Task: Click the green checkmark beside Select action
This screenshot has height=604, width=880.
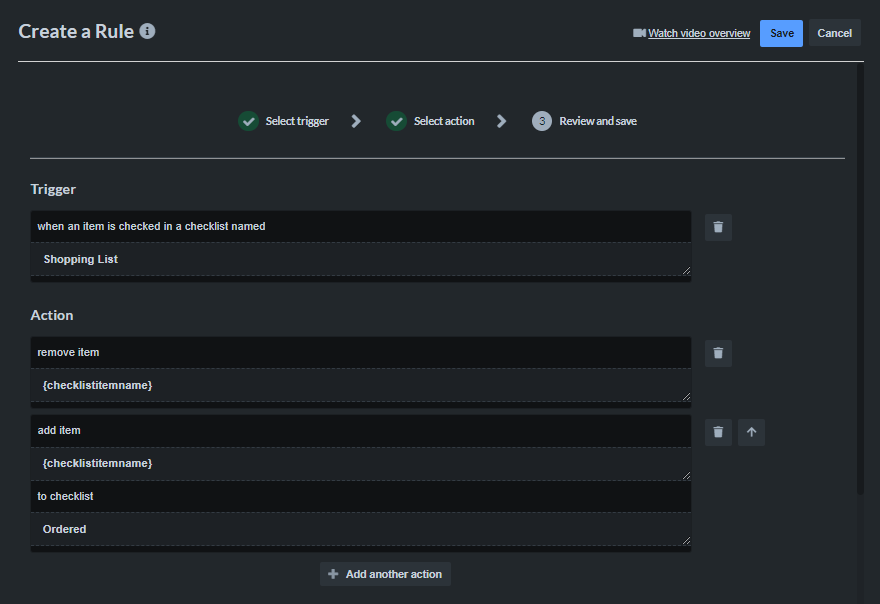Action: [x=396, y=121]
